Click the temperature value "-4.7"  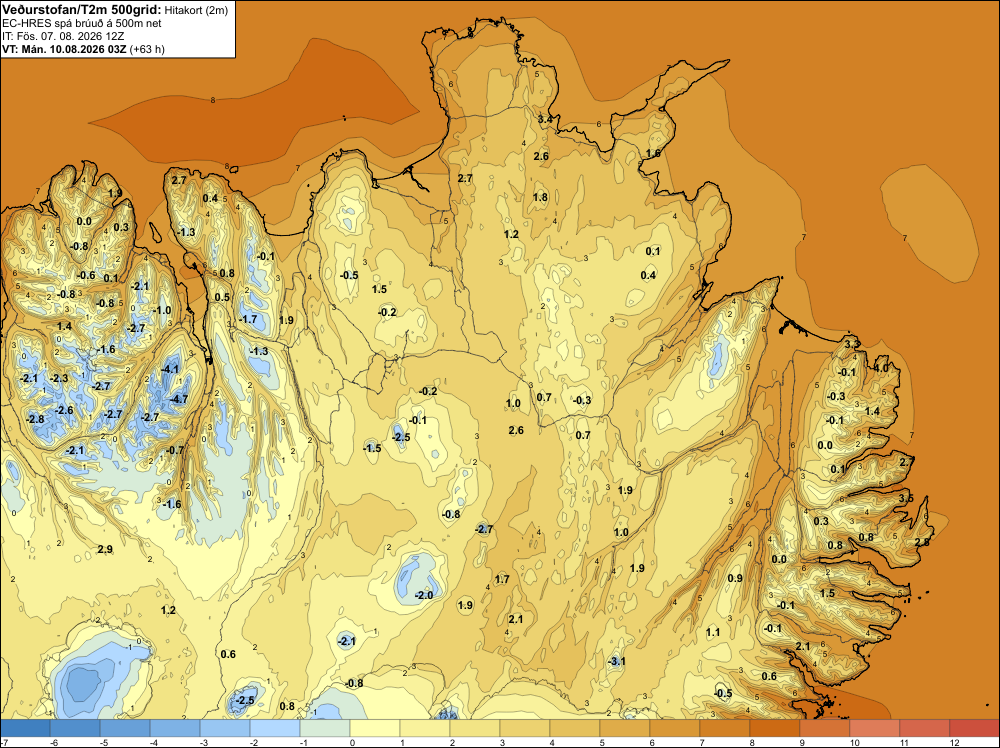point(180,399)
